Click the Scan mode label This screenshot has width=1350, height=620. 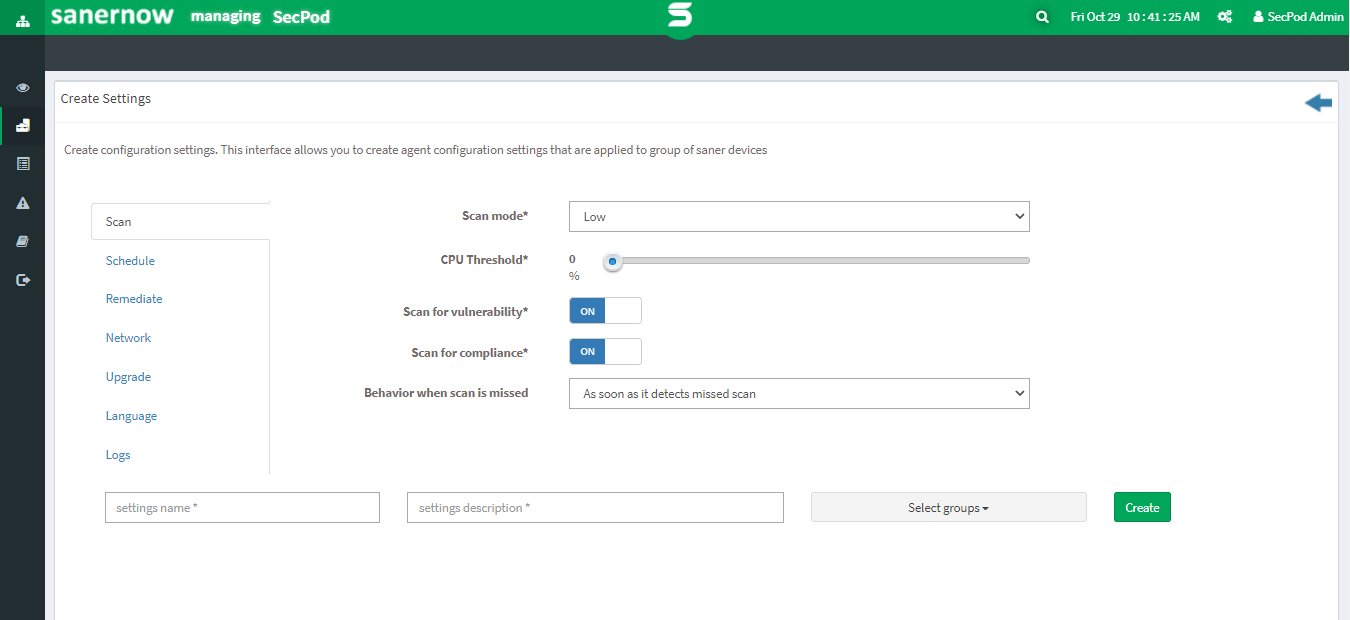click(x=495, y=216)
